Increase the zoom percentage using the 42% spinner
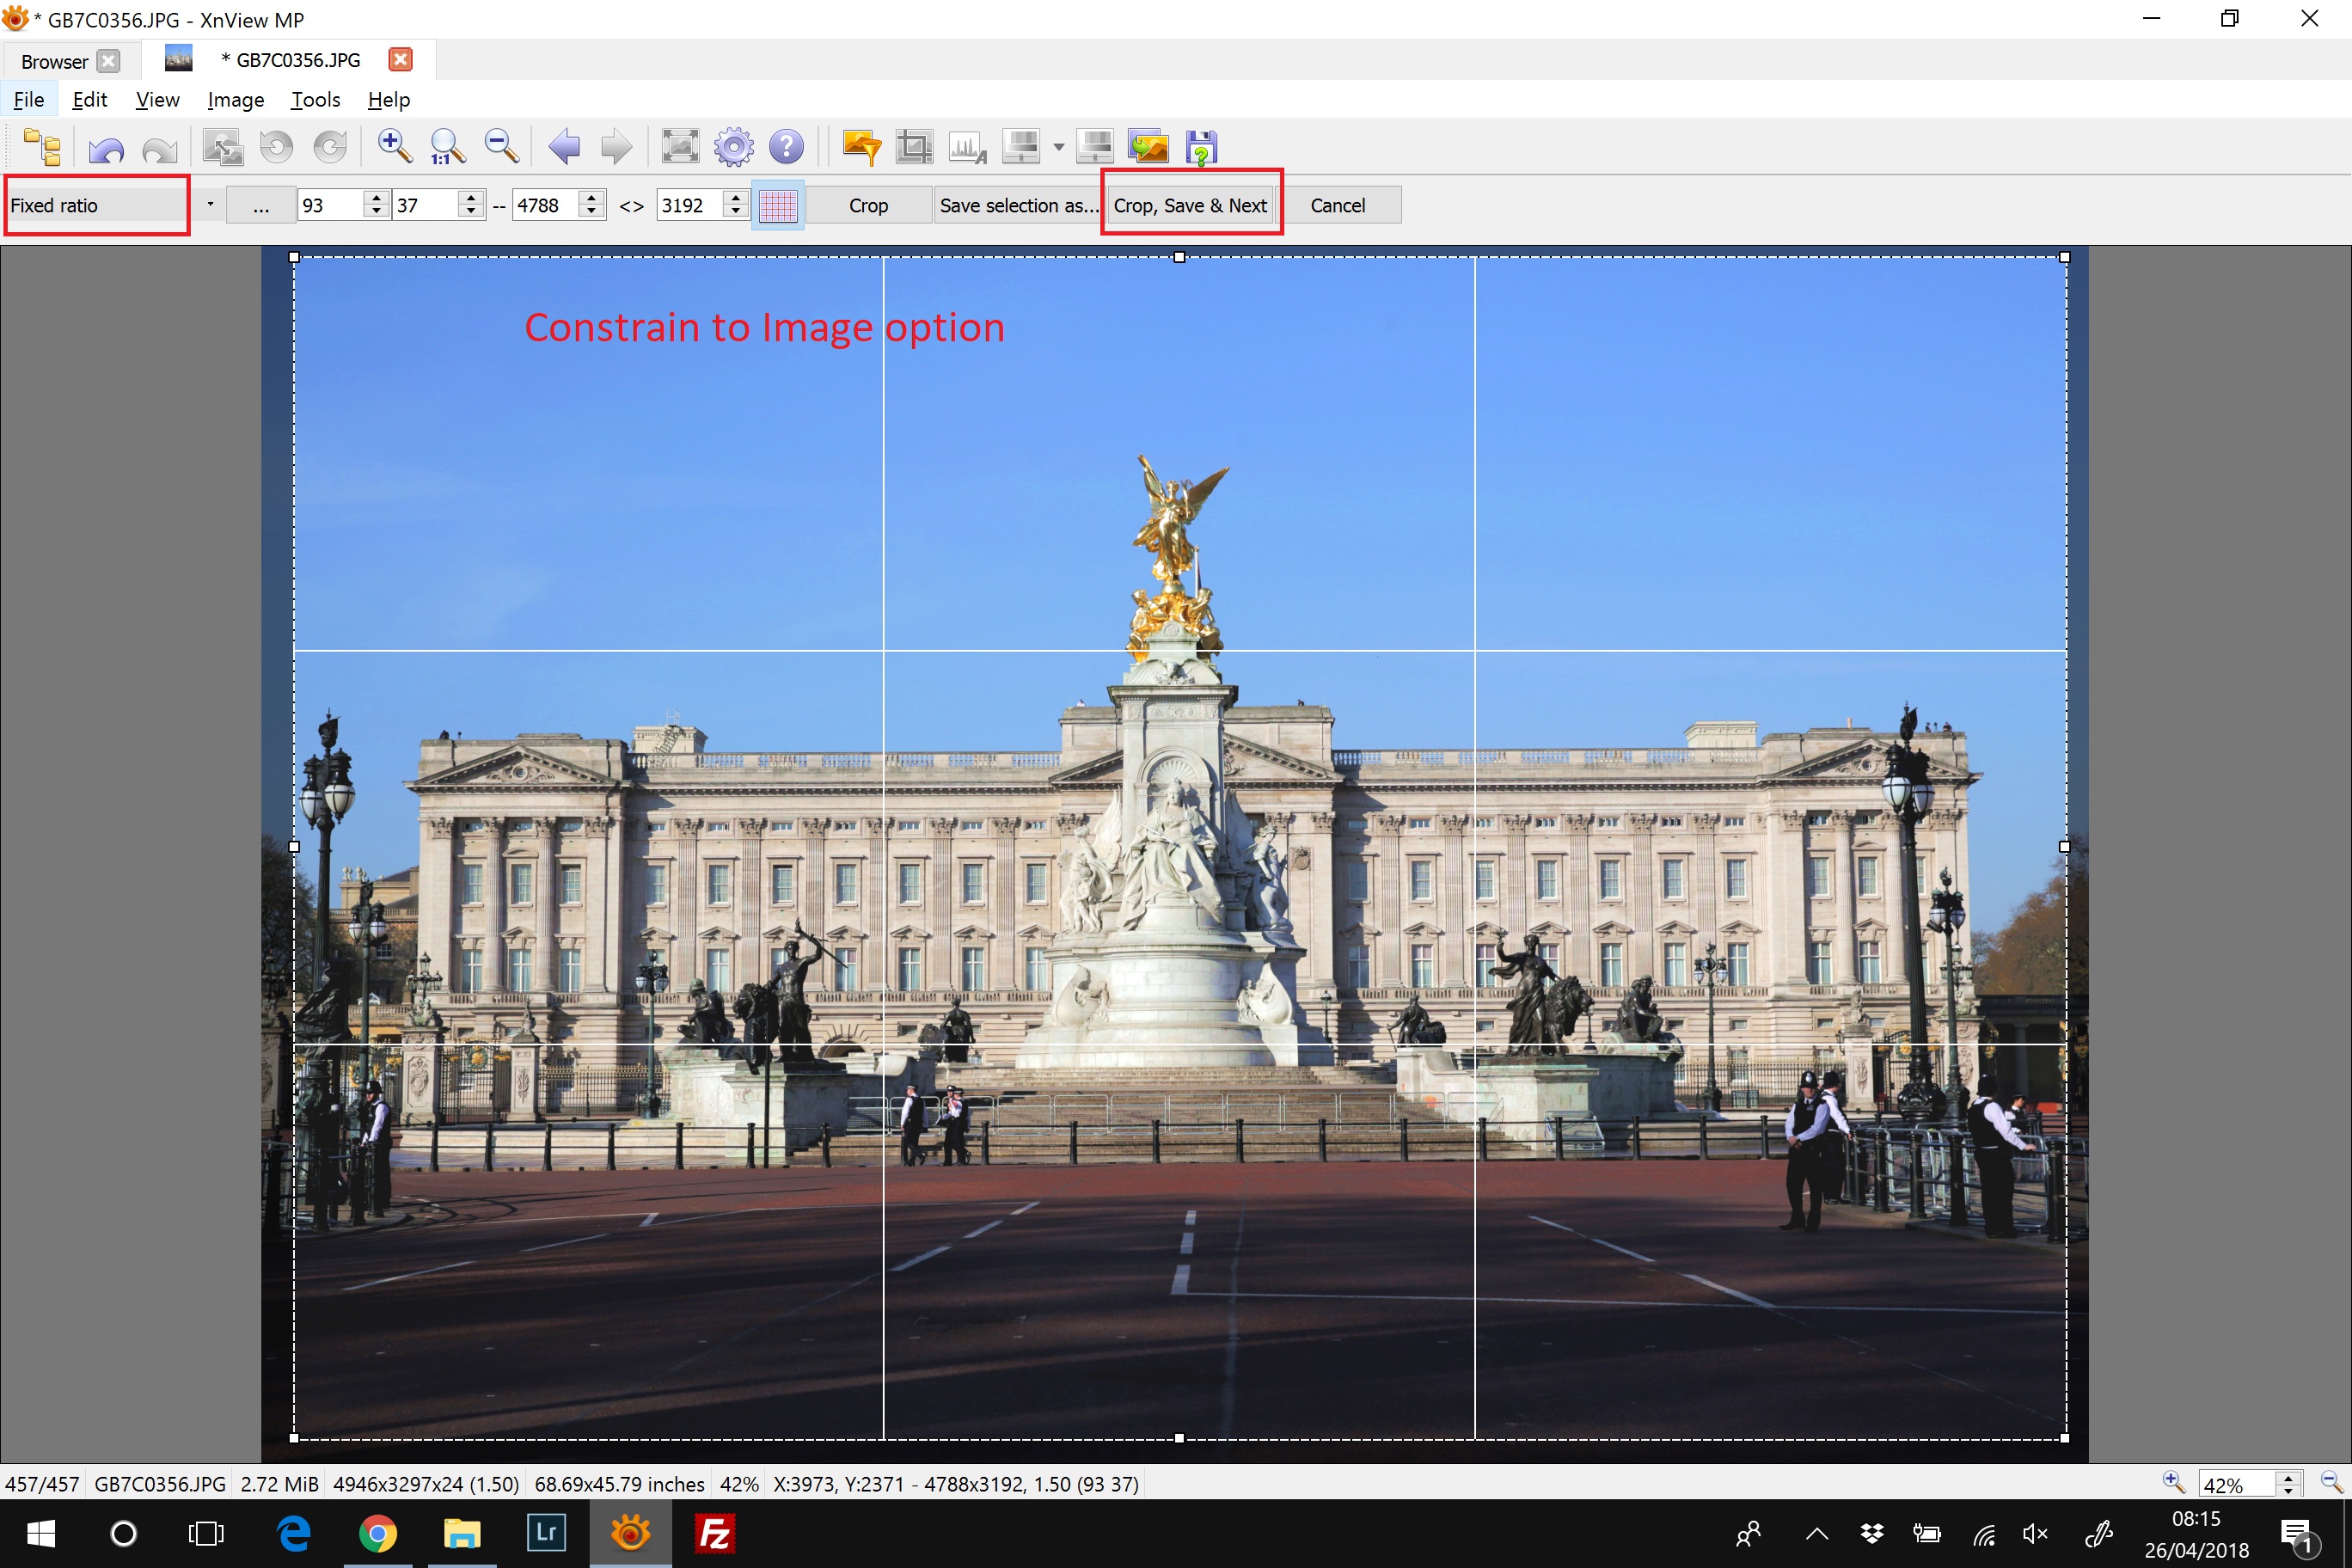 (2288, 1477)
